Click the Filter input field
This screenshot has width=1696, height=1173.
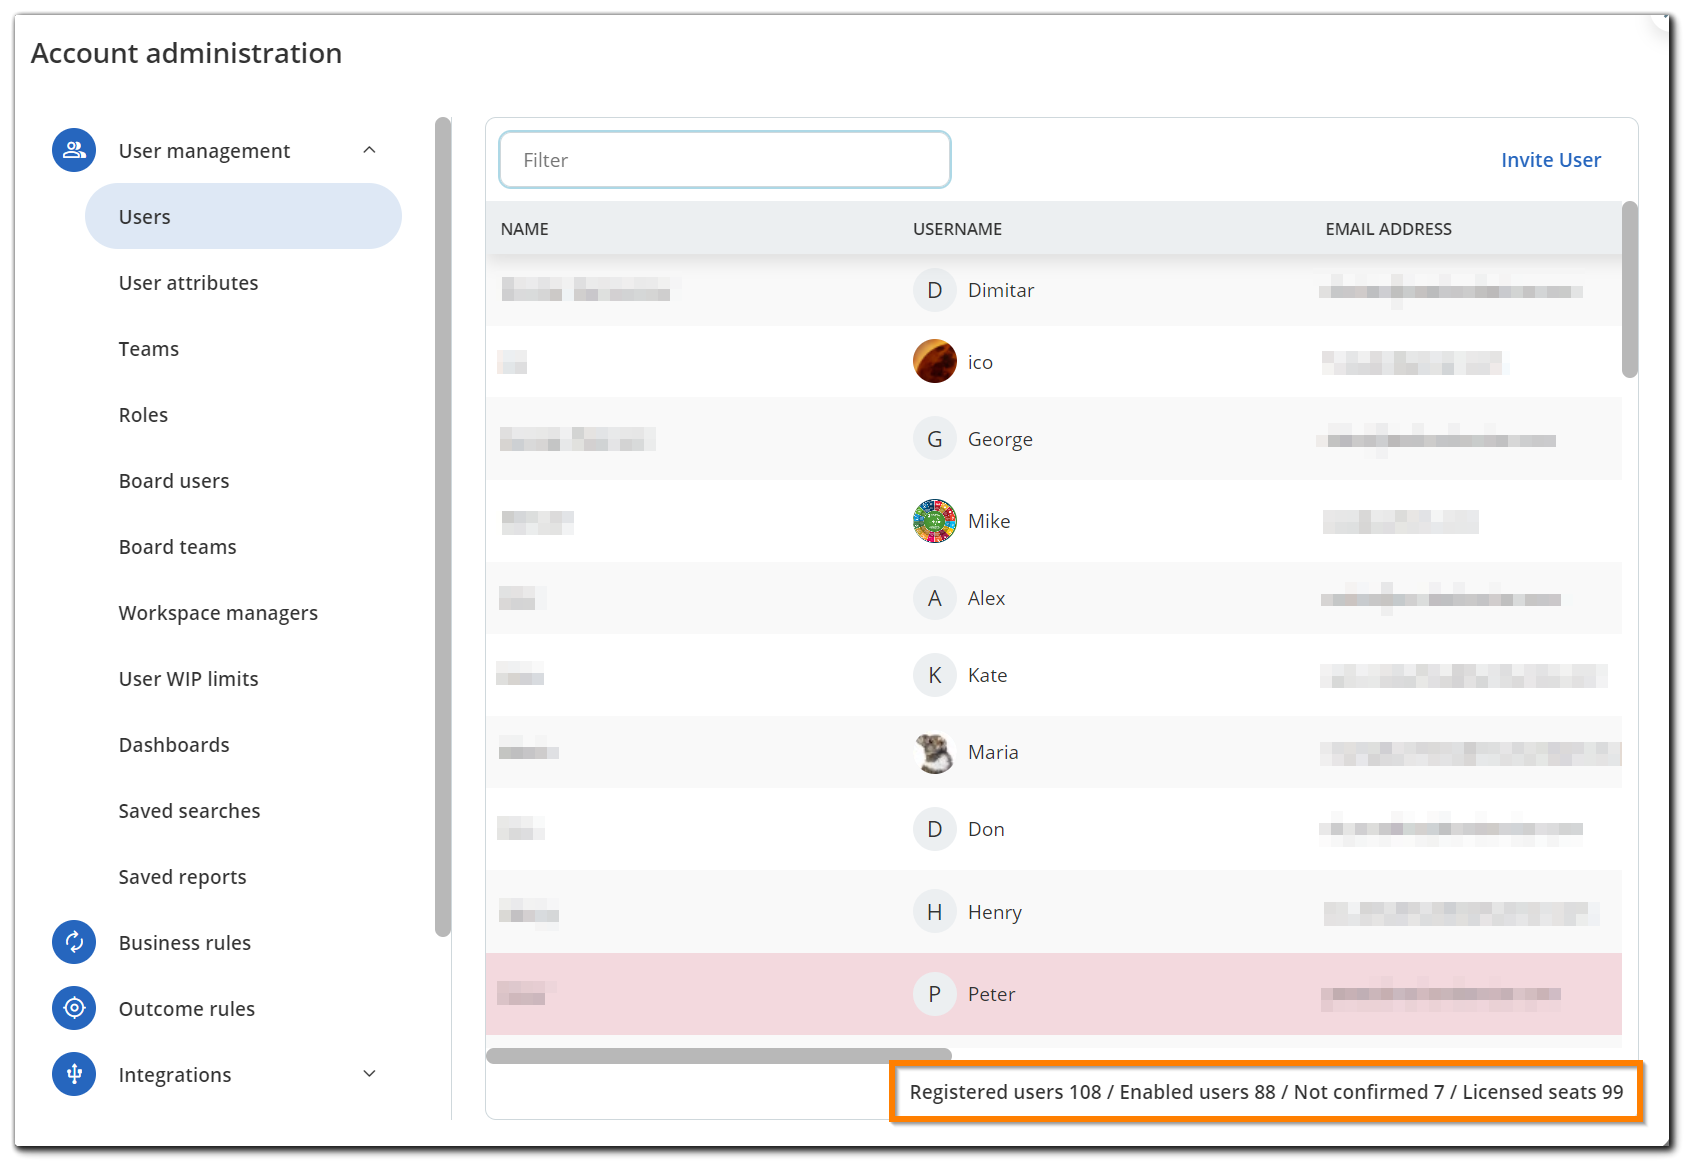(x=724, y=160)
